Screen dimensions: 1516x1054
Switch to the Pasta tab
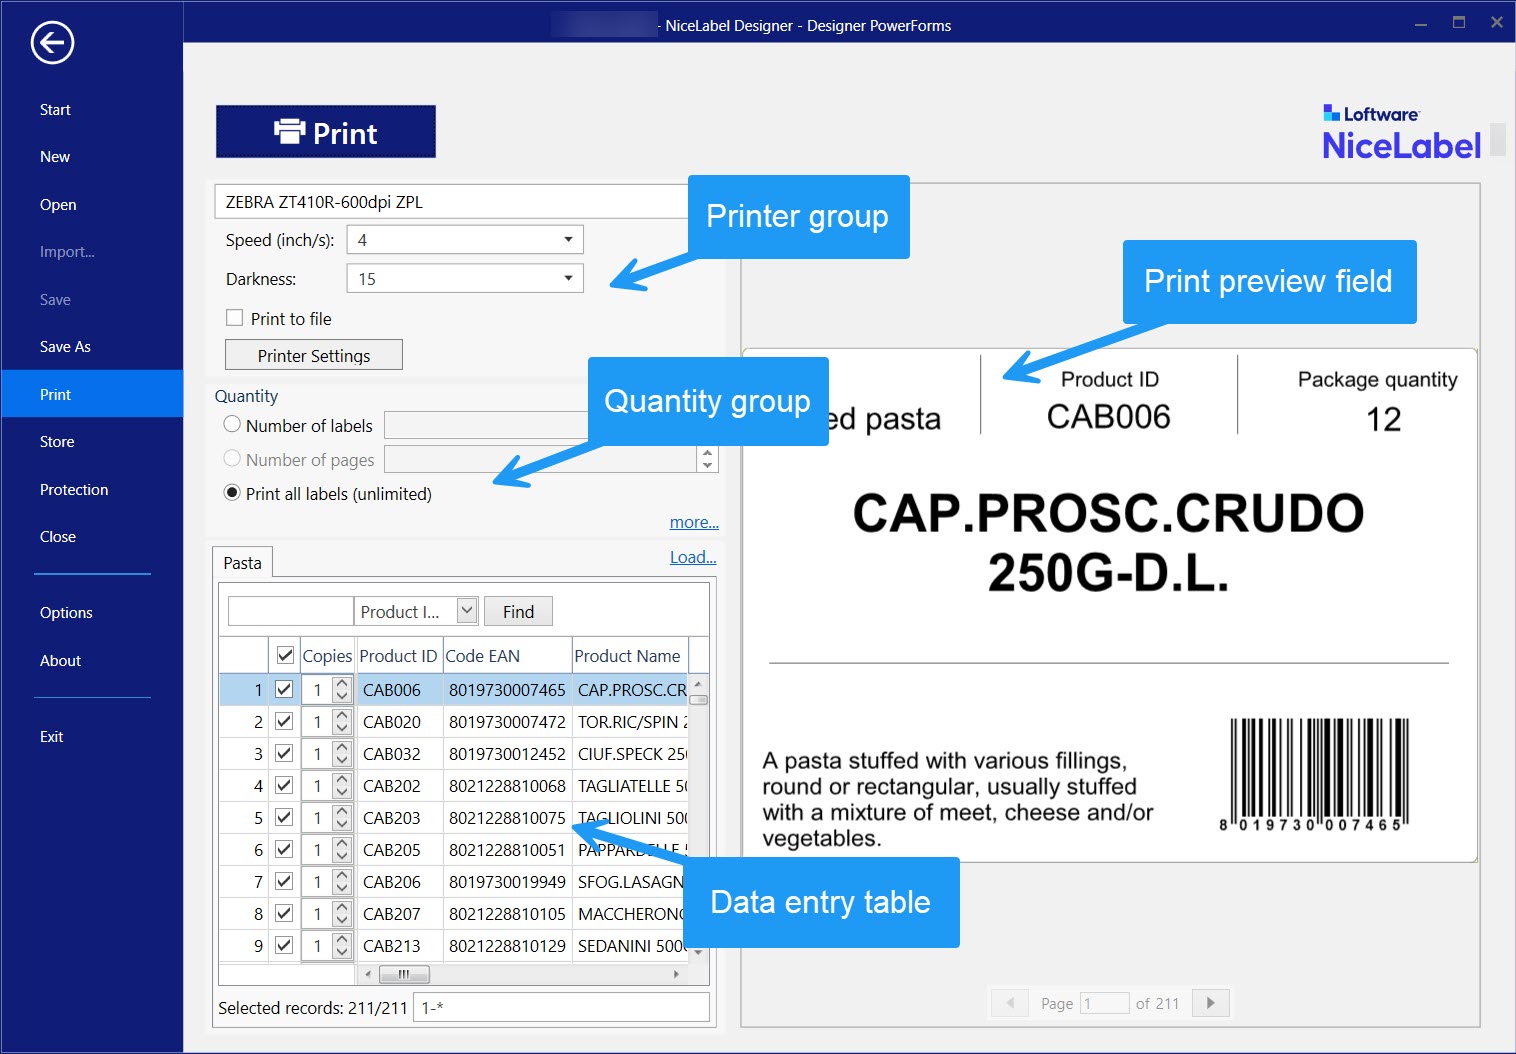click(242, 563)
